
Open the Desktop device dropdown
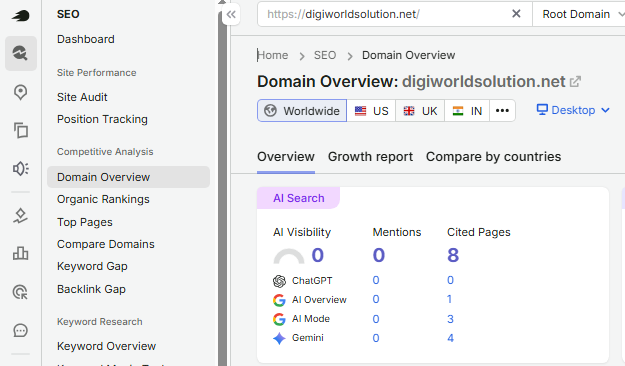[573, 110]
